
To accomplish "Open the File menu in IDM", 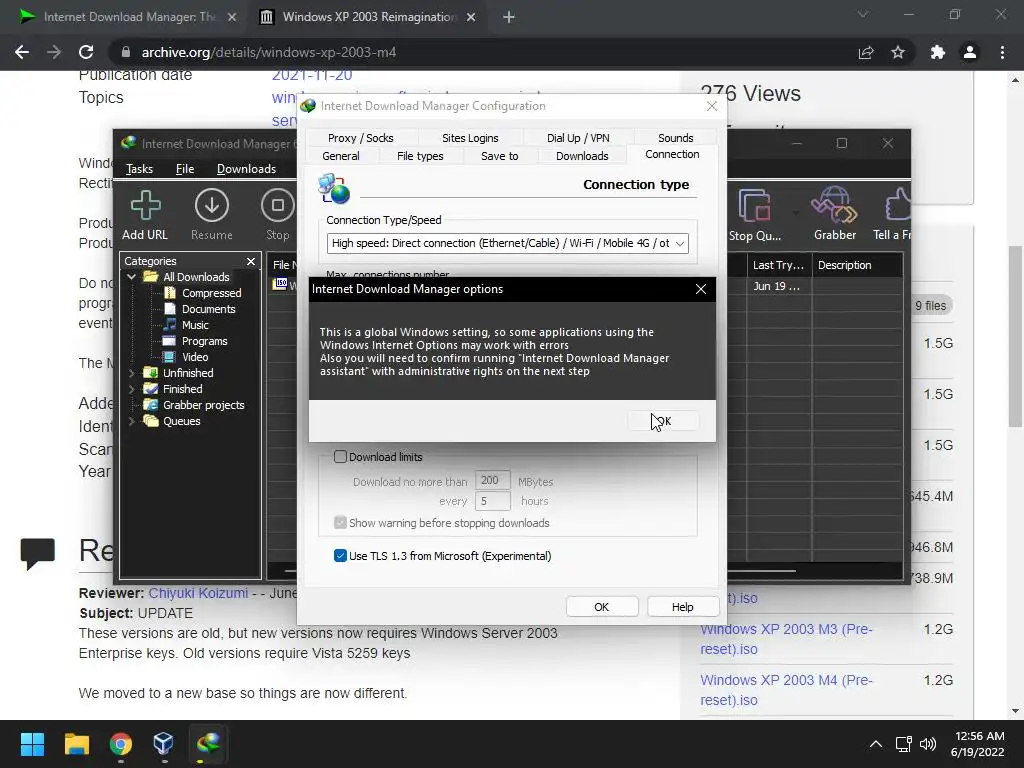I will point(185,168).
